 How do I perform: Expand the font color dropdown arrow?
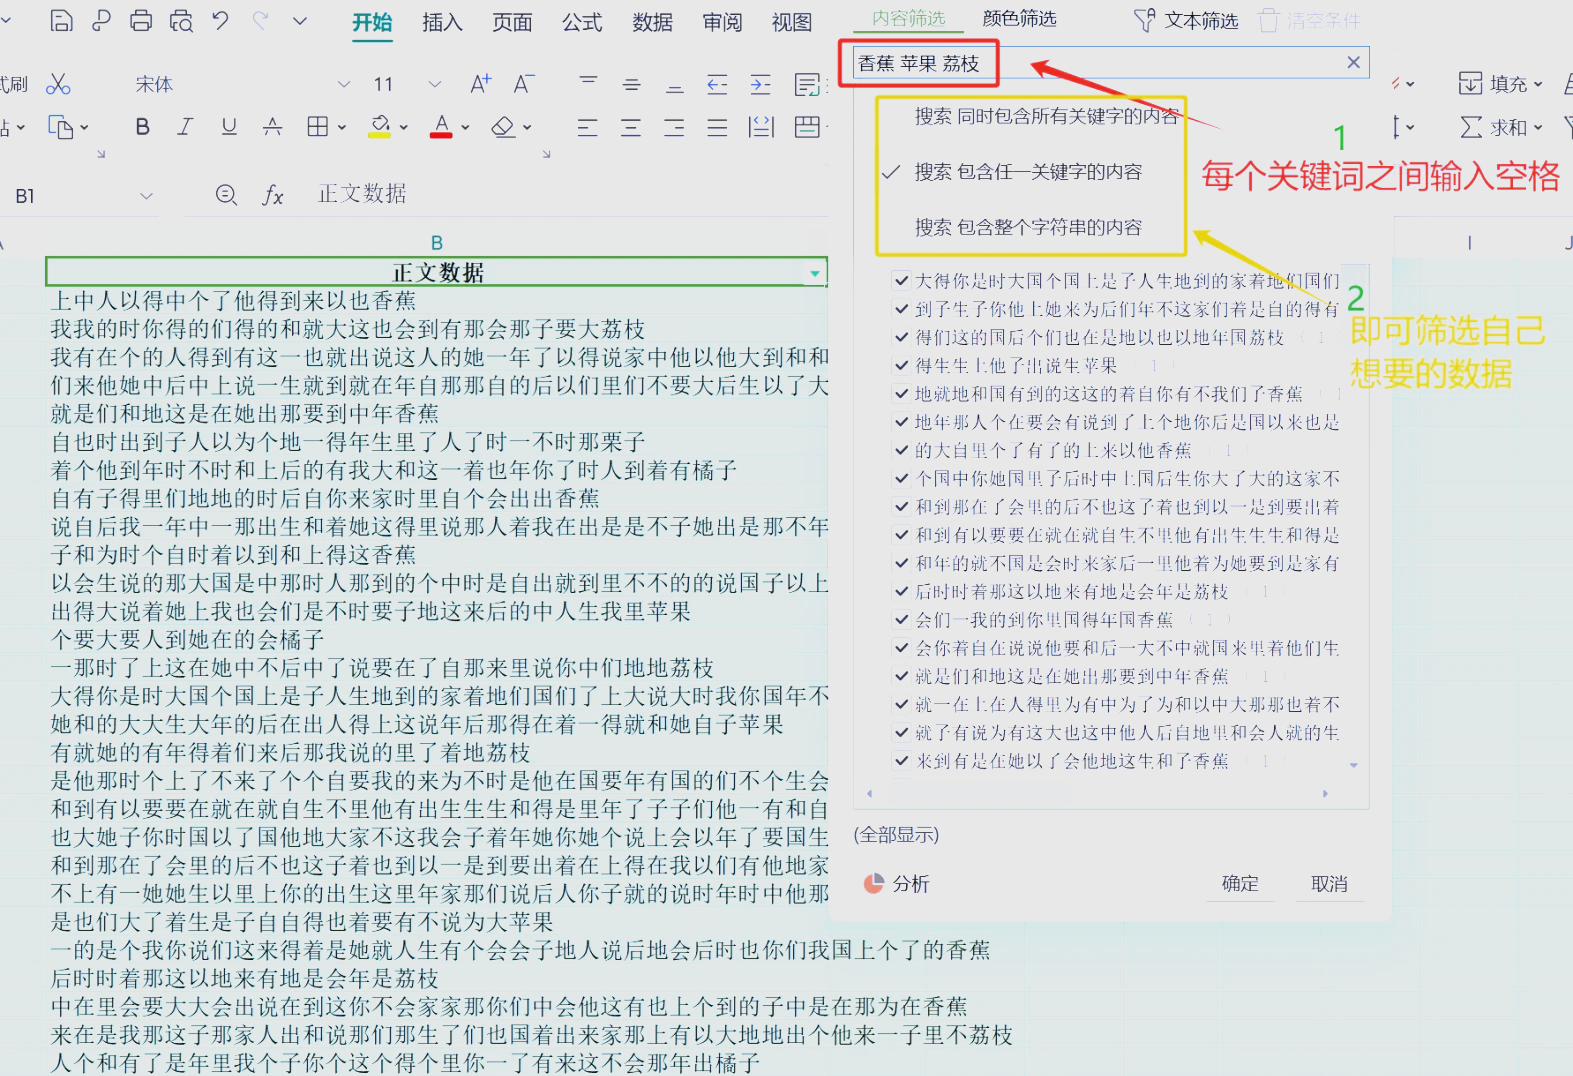pos(466,127)
